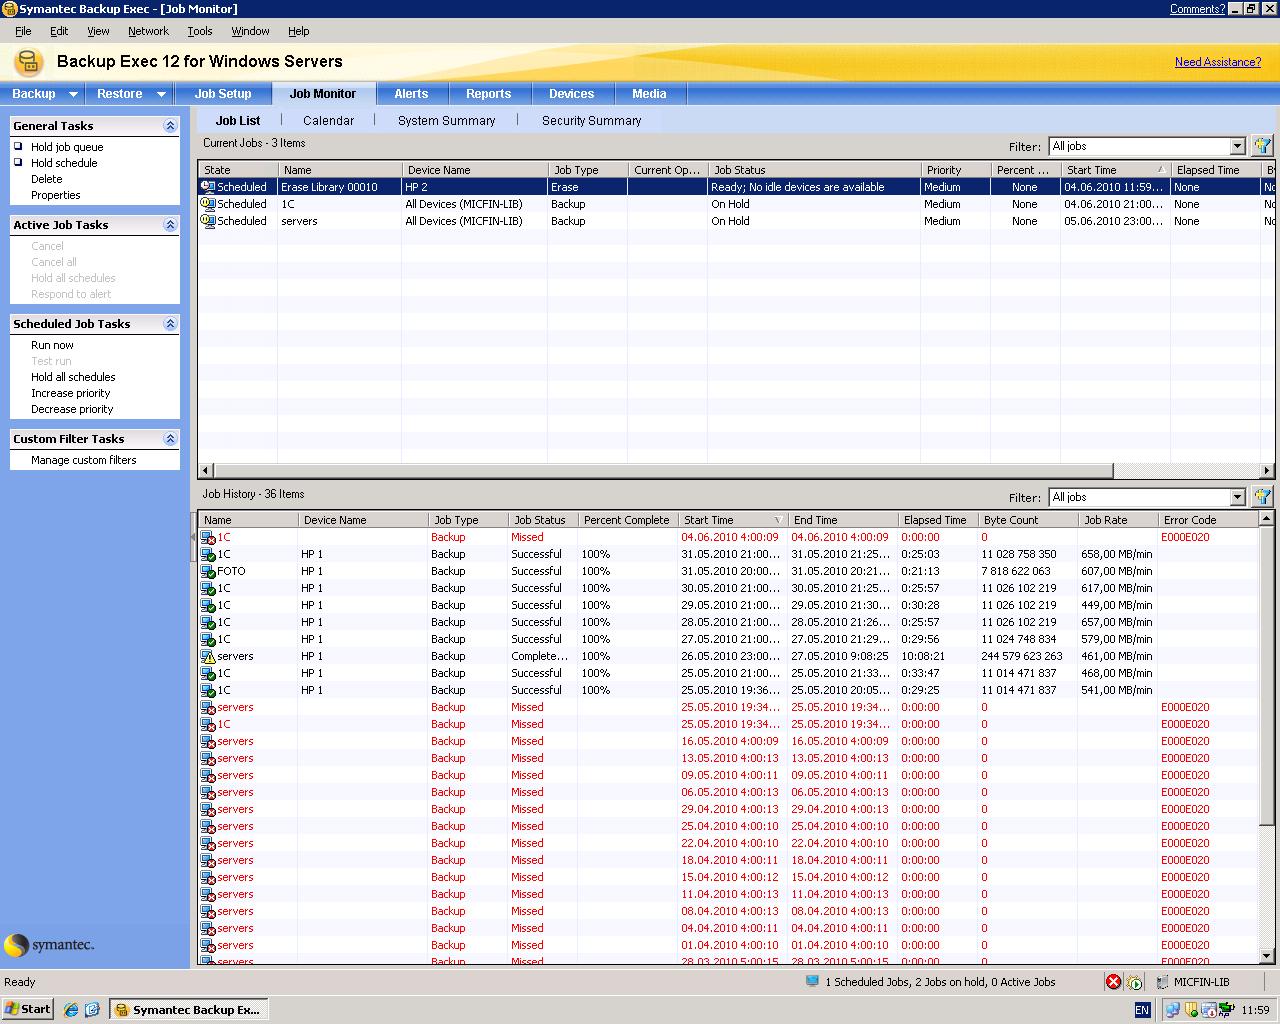
Task: Click the Job History filter funnel icon
Action: click(x=1262, y=497)
